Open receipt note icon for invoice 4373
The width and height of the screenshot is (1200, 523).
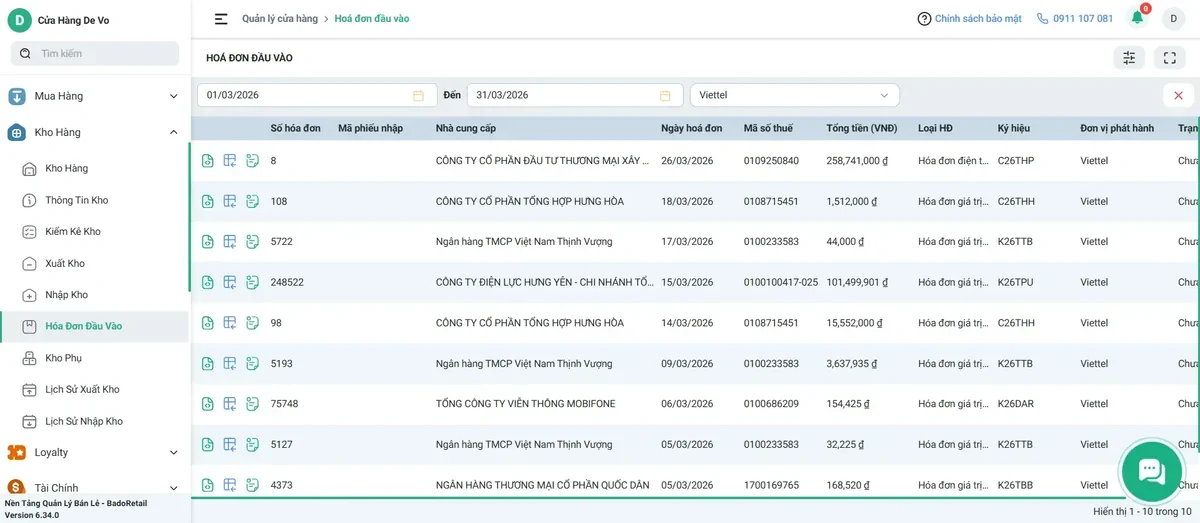[252, 485]
